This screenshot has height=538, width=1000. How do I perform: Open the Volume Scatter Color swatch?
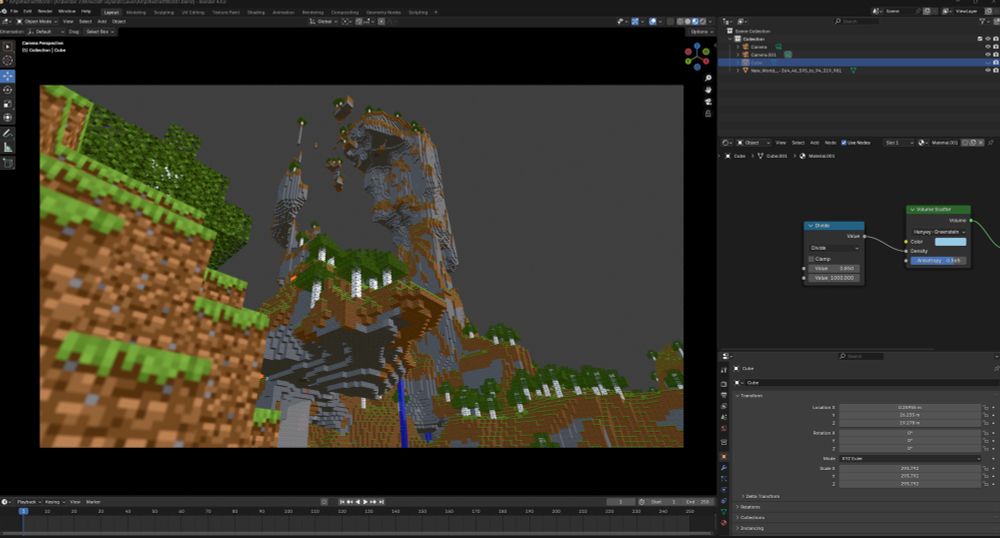pos(950,242)
